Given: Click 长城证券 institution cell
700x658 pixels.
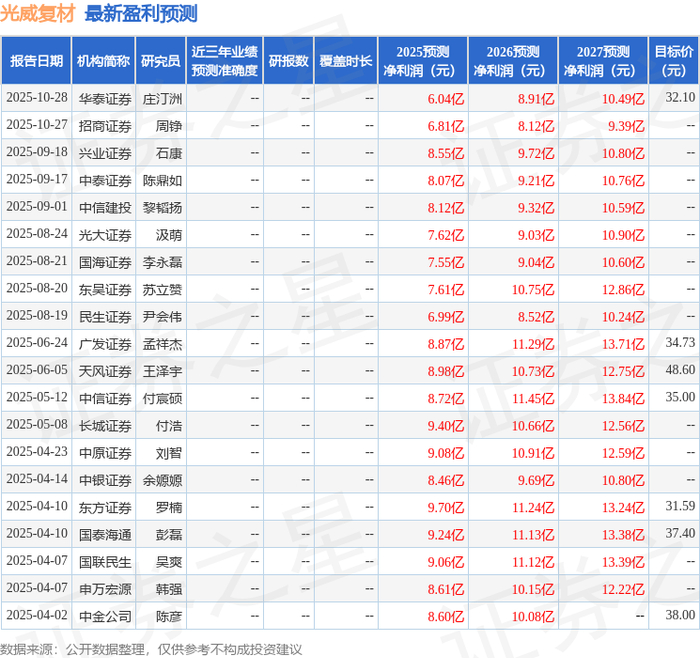Looking at the screenshot, I should 105,426.
